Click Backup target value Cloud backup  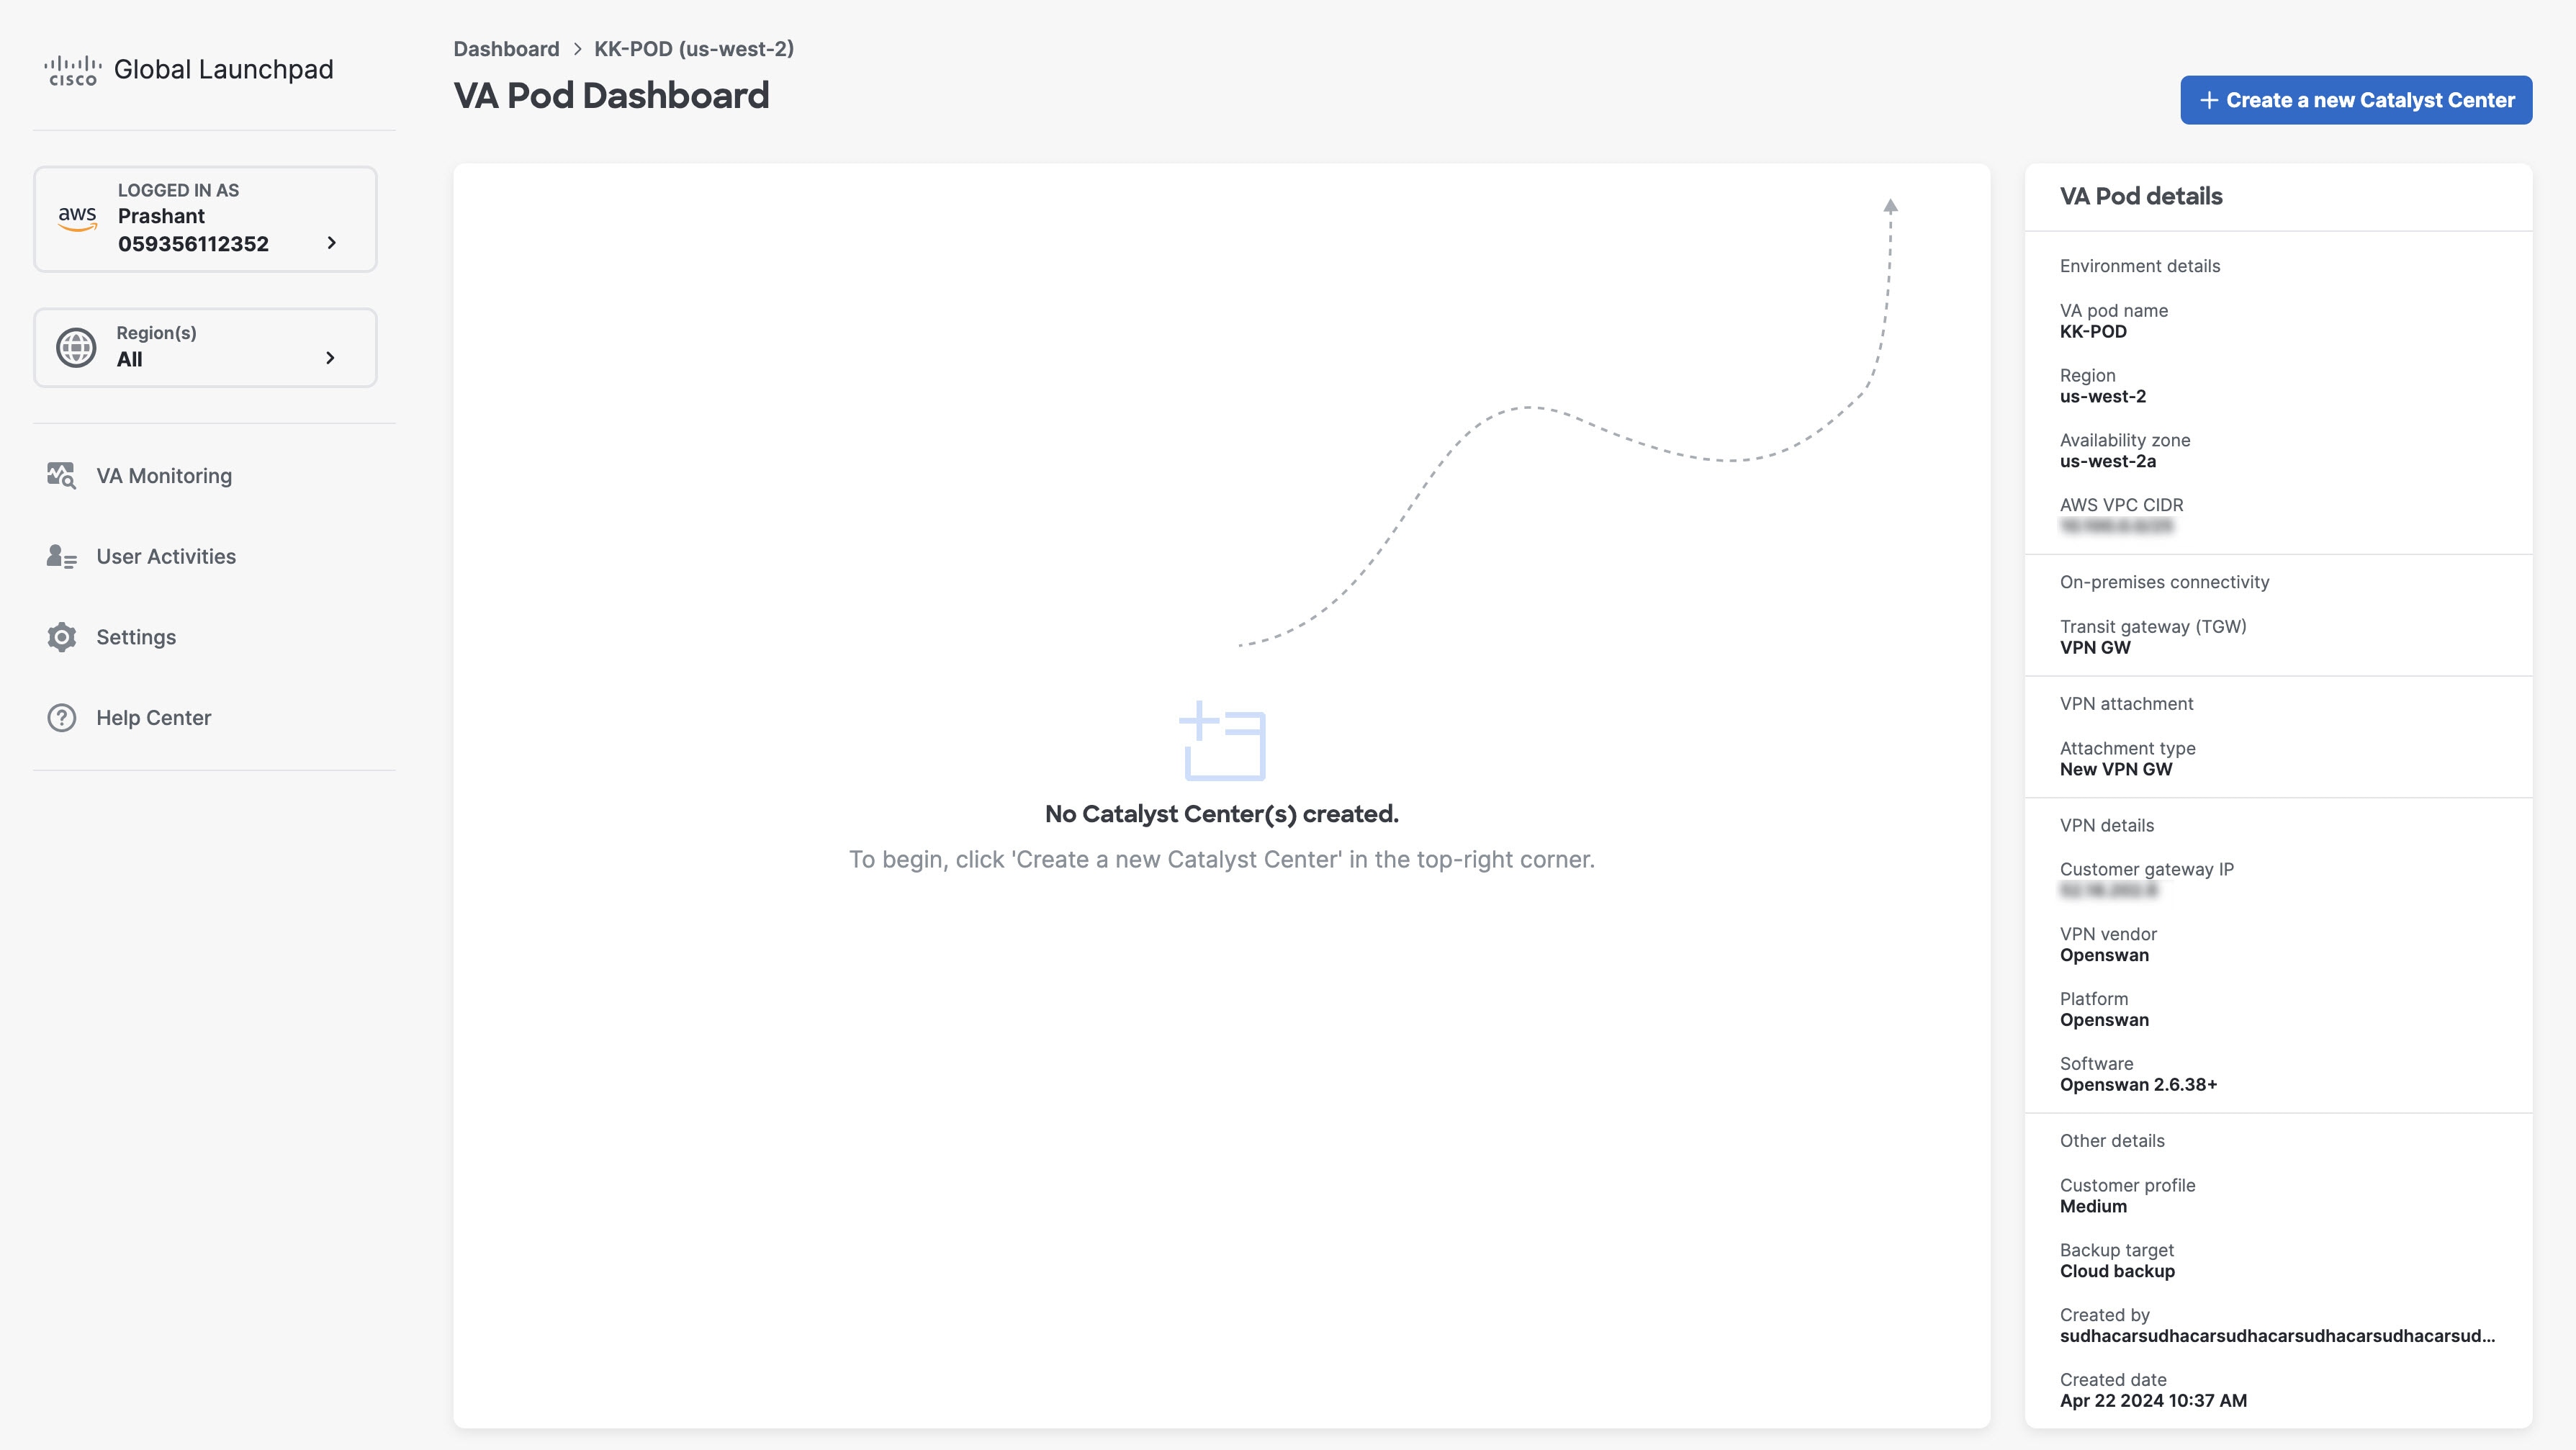(2117, 1272)
